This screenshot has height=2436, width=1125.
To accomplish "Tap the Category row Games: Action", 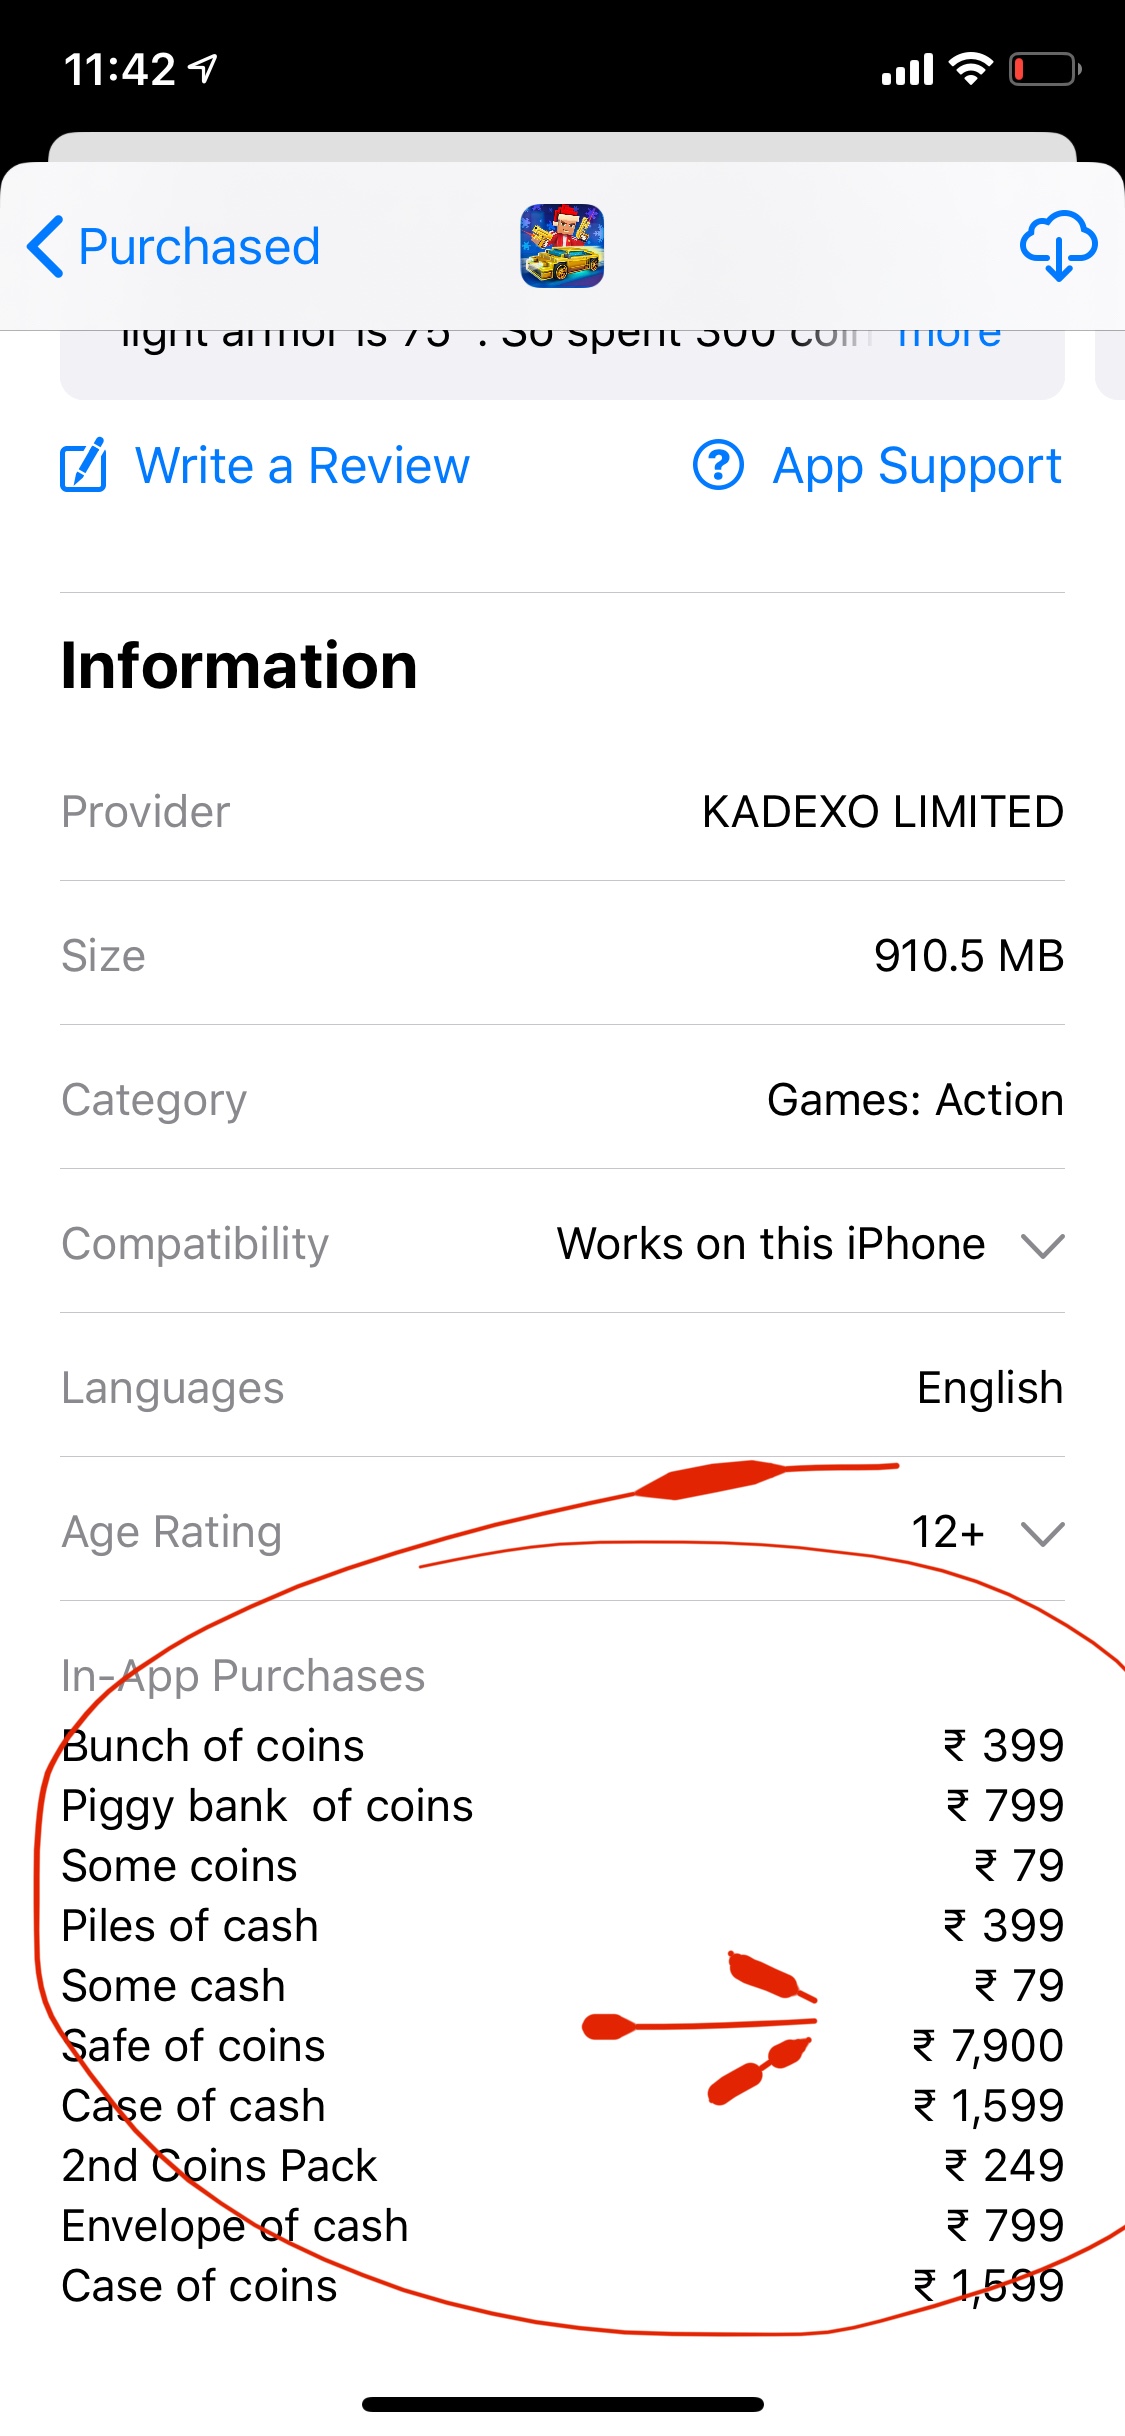I will 562,1100.
